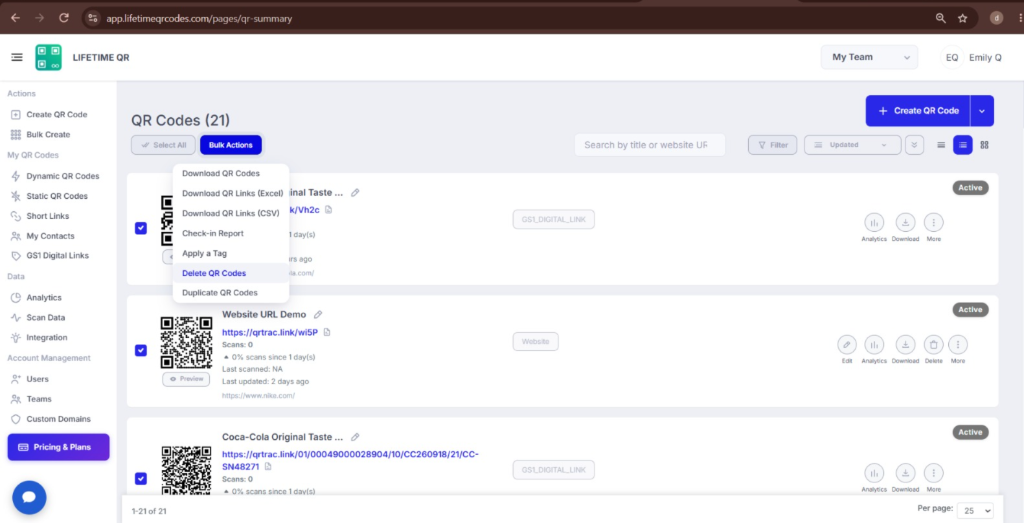1024x523 pixels.
Task: Open the Emily Q account menu
Action: [x=971, y=57]
